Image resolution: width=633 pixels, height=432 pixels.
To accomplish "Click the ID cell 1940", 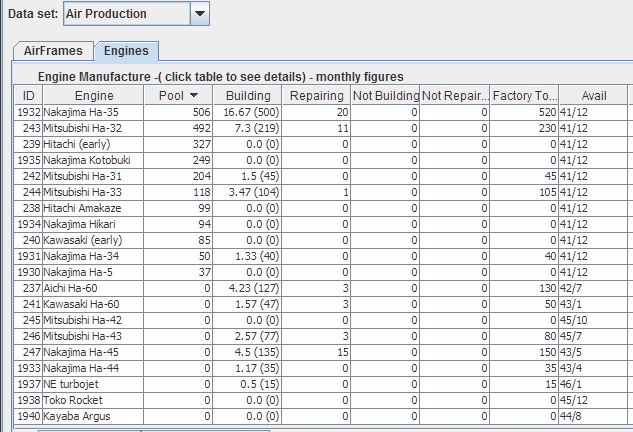I will 28,416.
